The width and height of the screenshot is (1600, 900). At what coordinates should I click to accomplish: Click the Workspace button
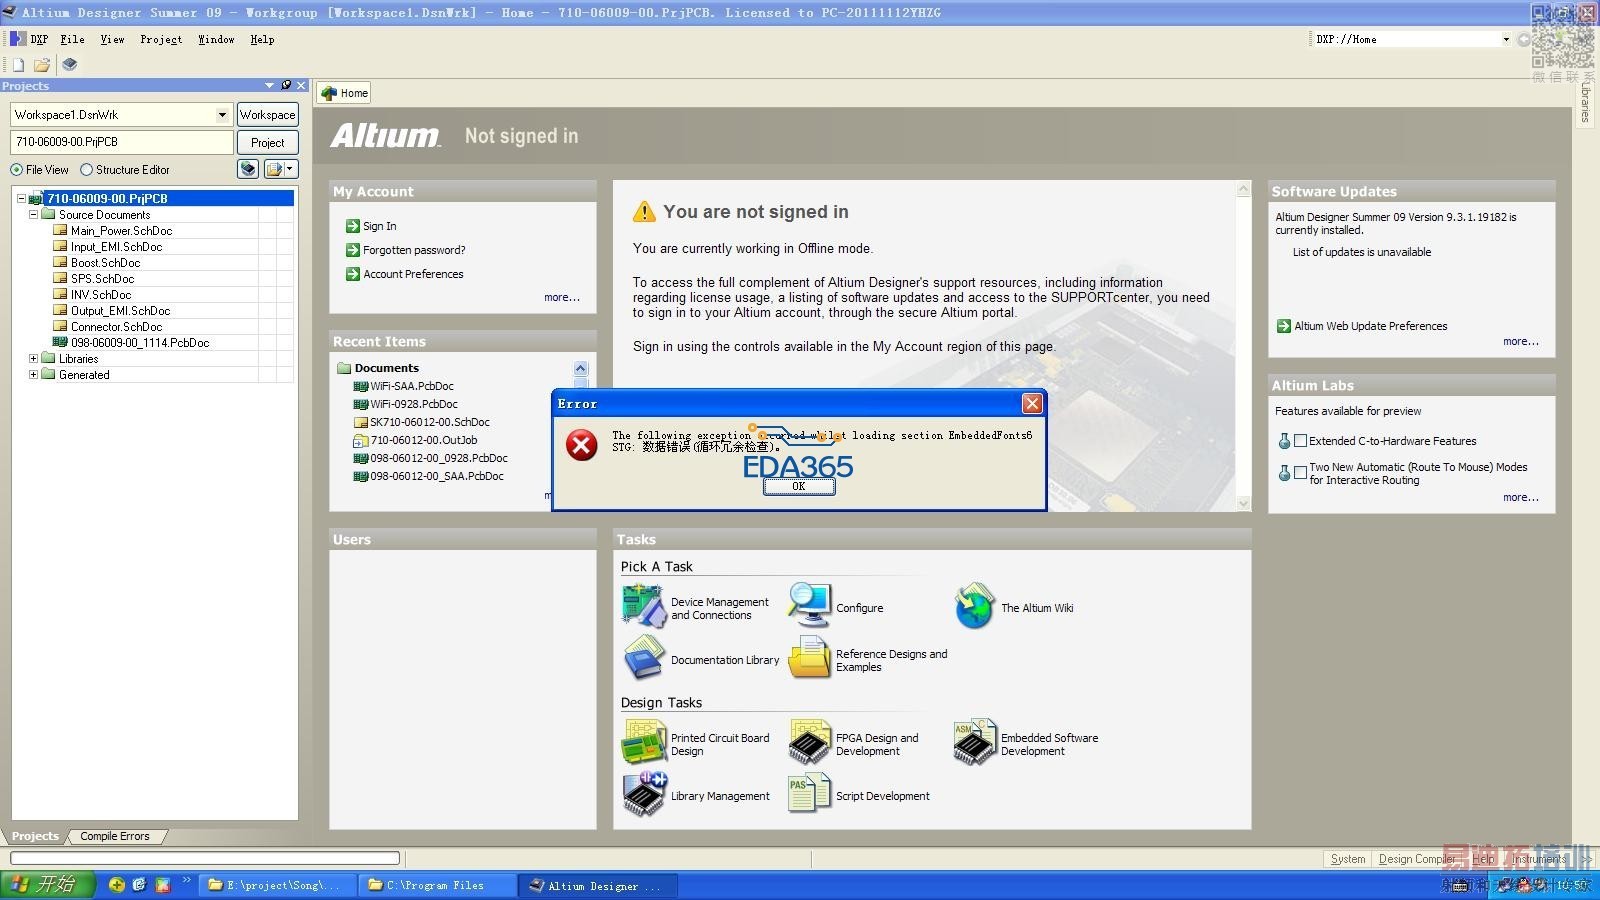[x=267, y=115]
